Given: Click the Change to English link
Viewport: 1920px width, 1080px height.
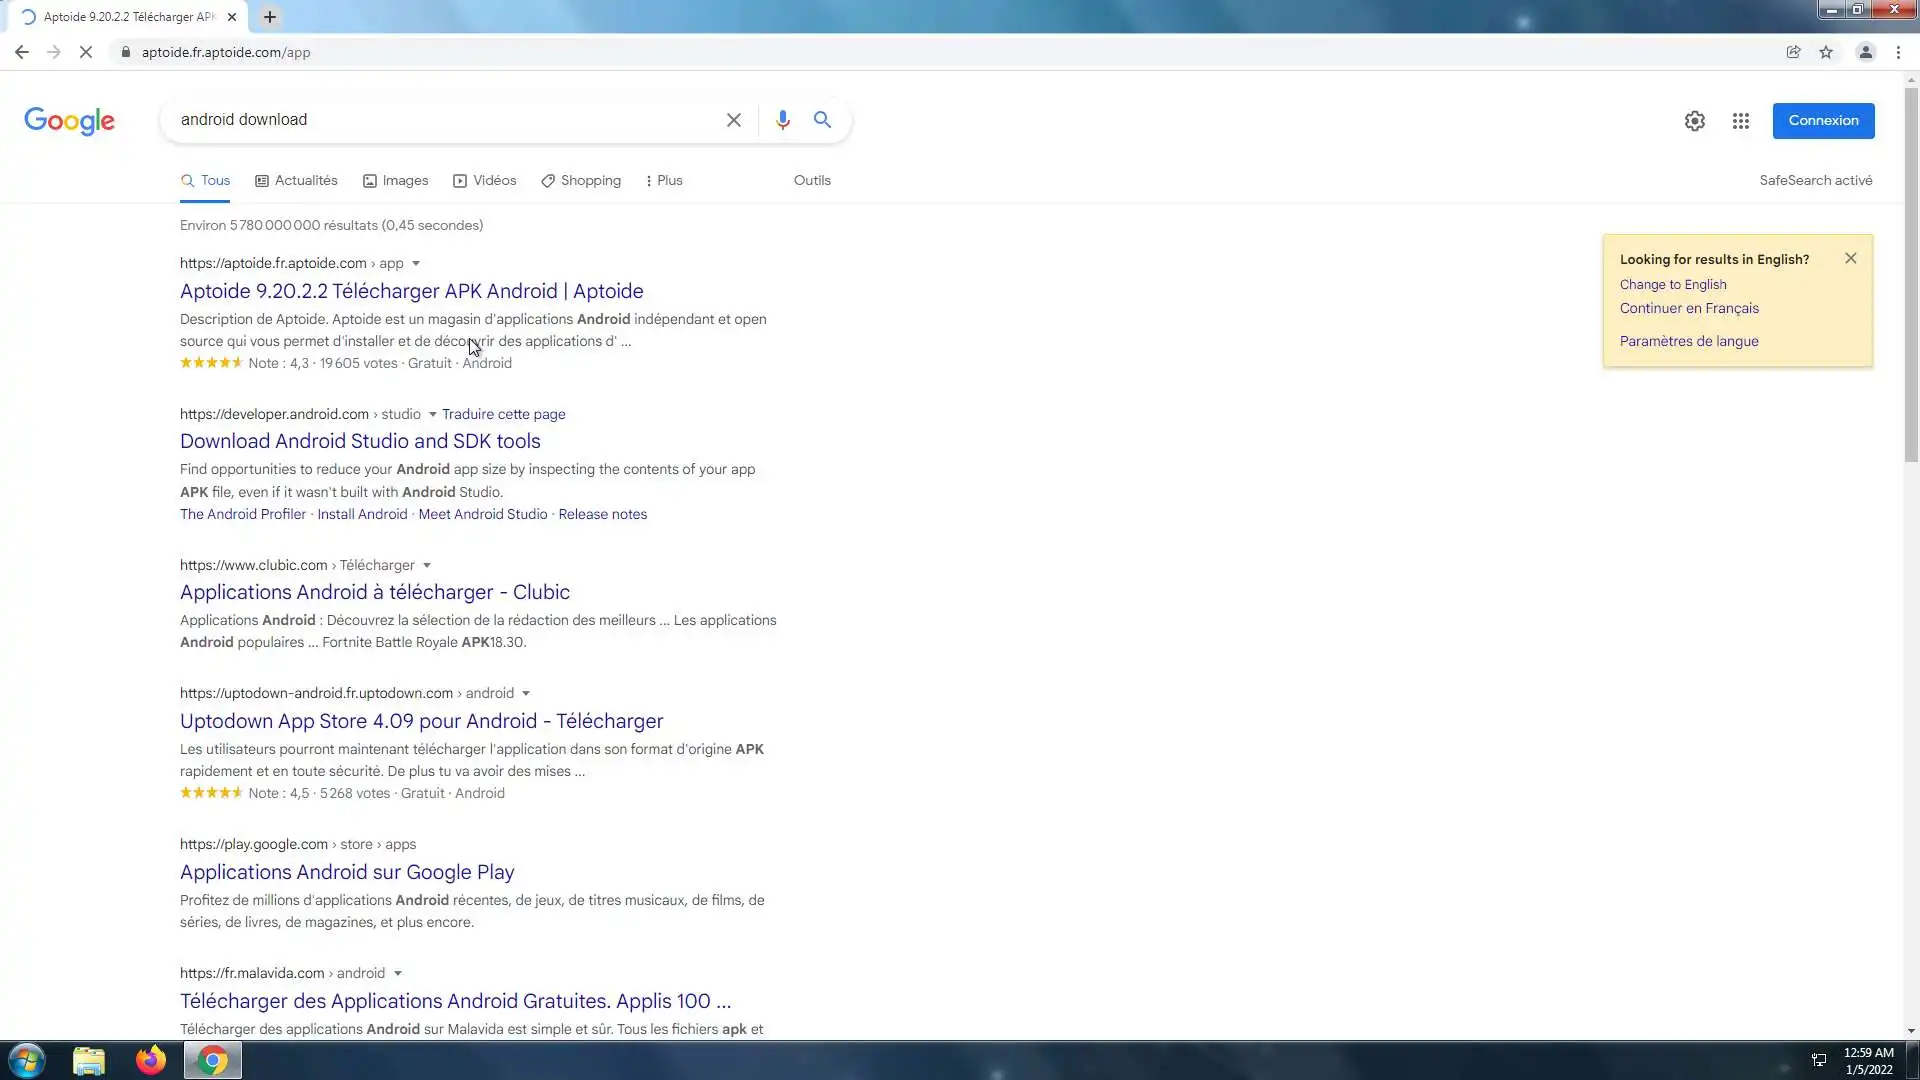Looking at the screenshot, I should click(x=1673, y=284).
